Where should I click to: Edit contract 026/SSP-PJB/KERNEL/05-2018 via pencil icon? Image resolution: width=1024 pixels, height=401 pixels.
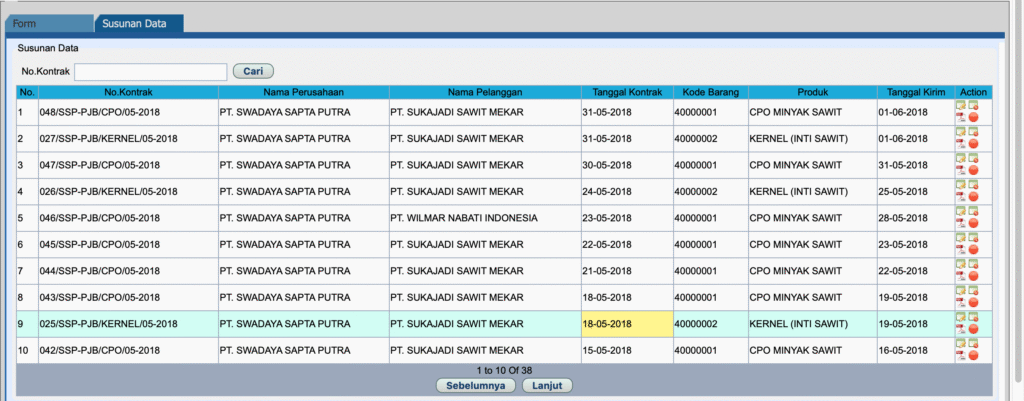pyautogui.click(x=961, y=185)
